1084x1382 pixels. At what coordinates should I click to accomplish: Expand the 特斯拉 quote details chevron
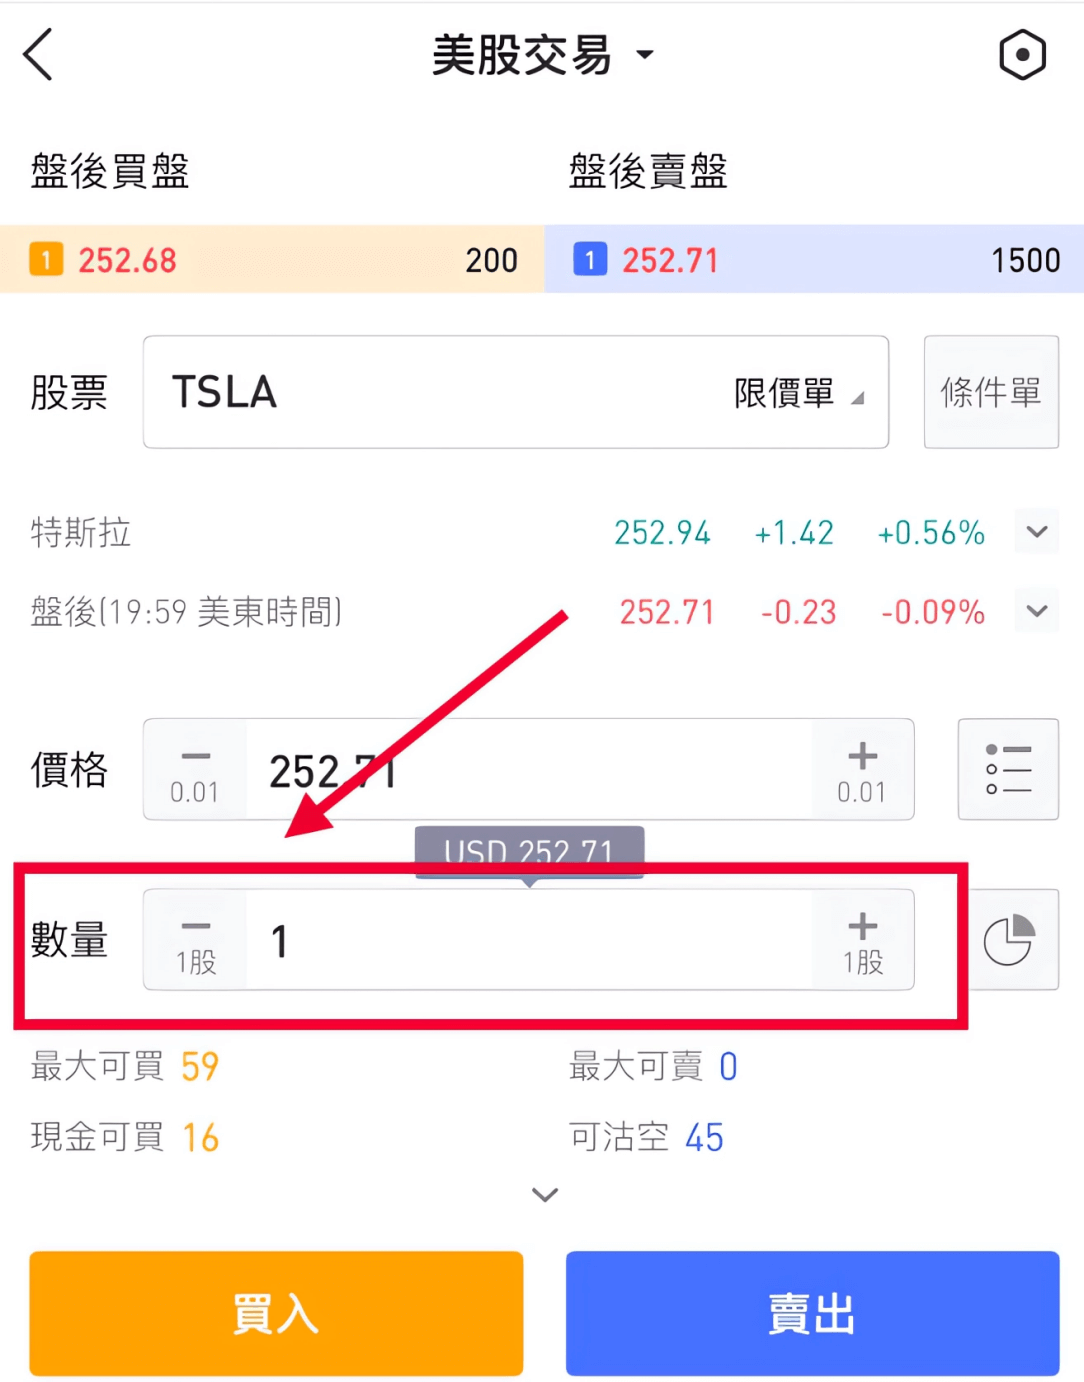tap(1037, 532)
